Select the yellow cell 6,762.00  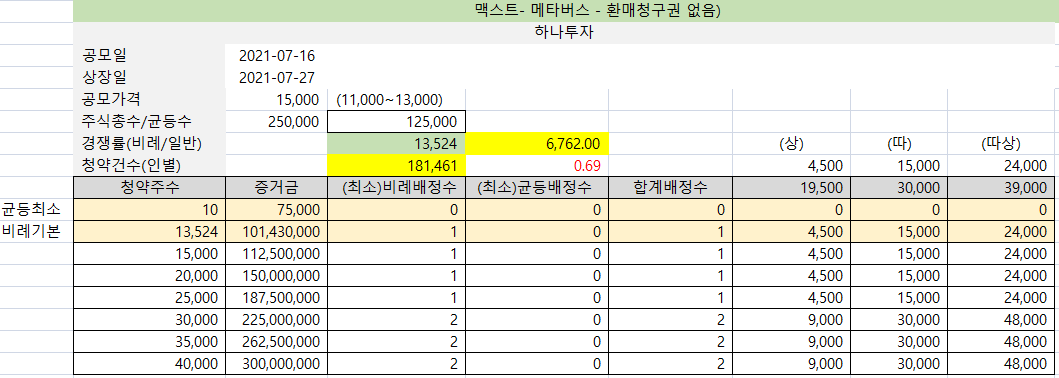[538, 144]
